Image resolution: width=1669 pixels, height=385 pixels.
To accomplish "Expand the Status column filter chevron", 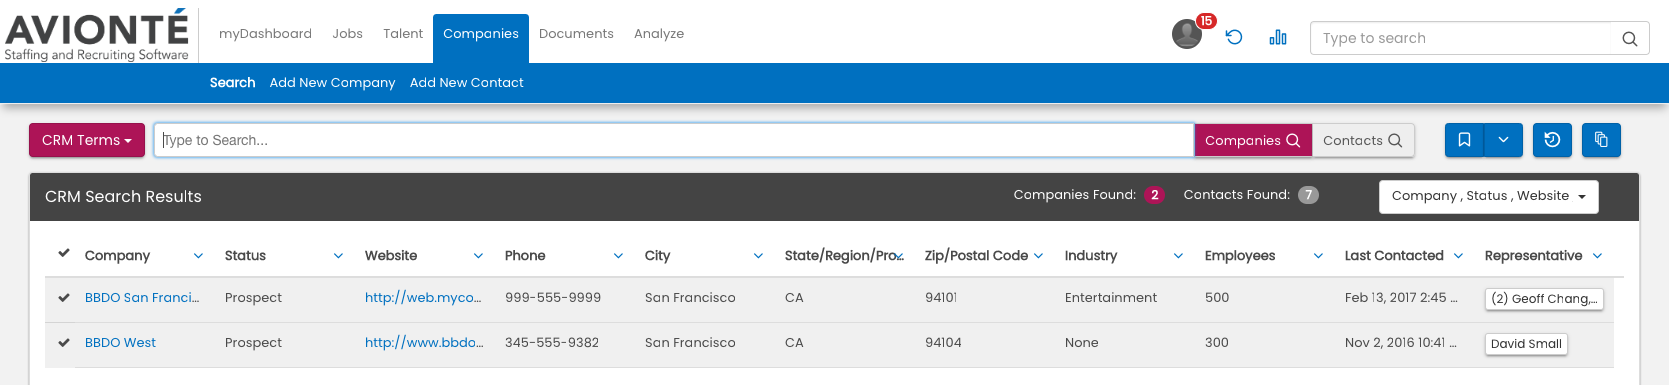I will pos(338,256).
